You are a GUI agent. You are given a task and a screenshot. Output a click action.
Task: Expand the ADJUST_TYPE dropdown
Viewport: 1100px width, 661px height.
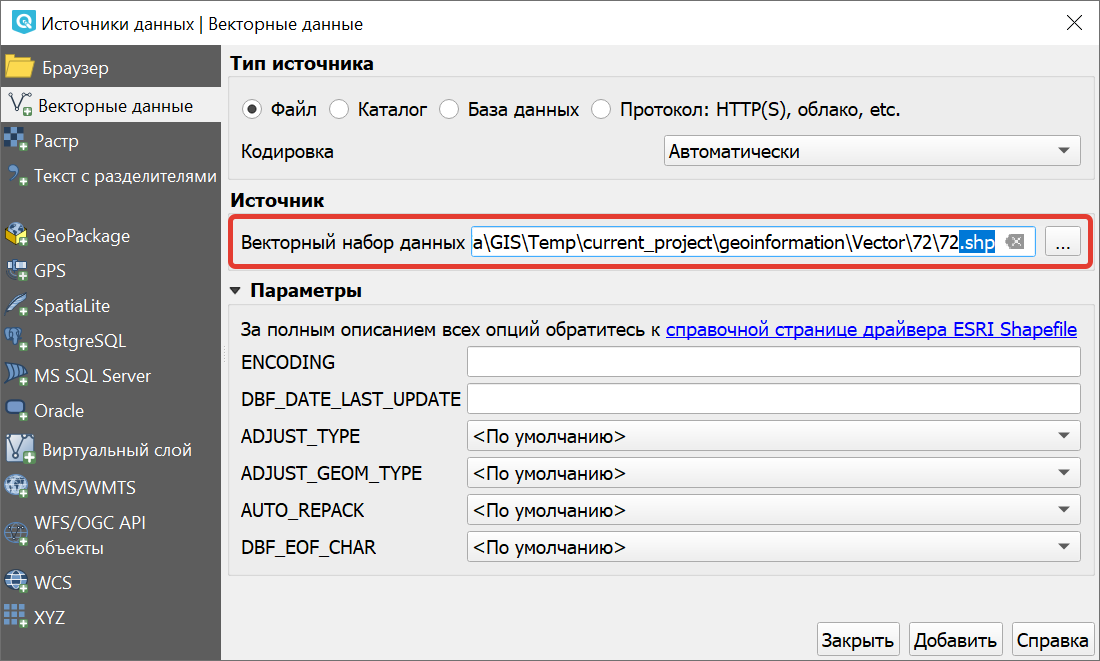(x=774, y=436)
